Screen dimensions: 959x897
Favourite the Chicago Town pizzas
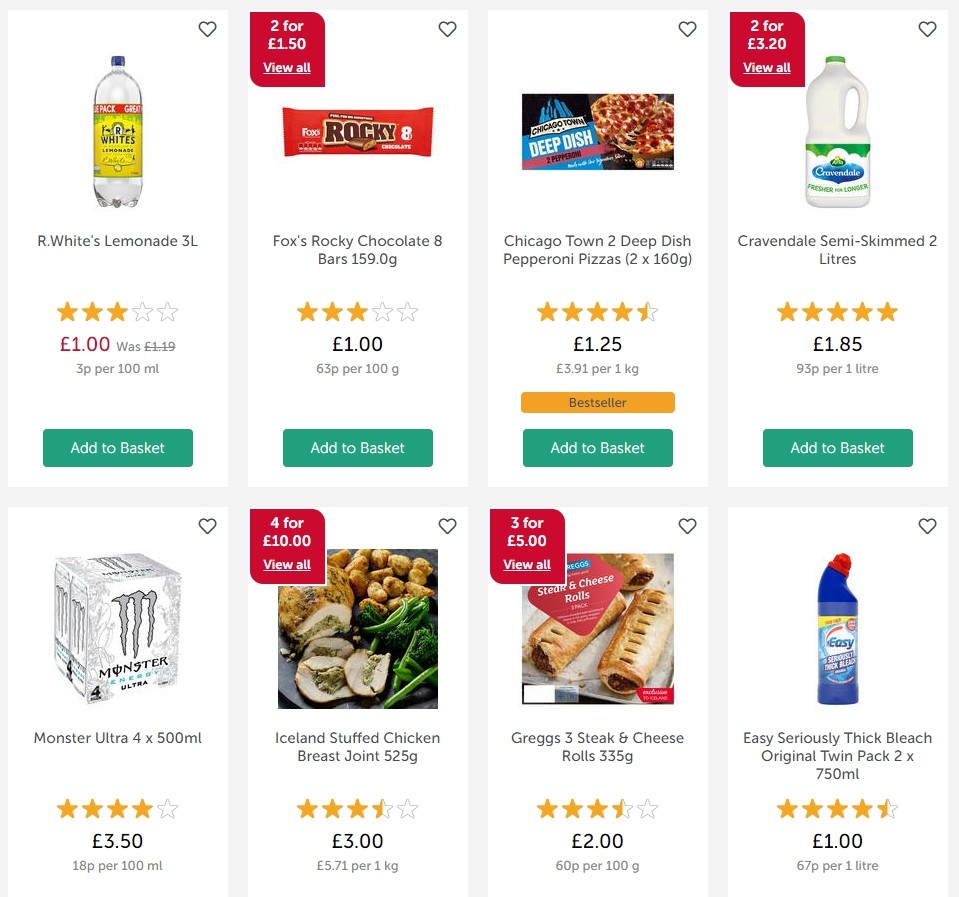tap(687, 29)
